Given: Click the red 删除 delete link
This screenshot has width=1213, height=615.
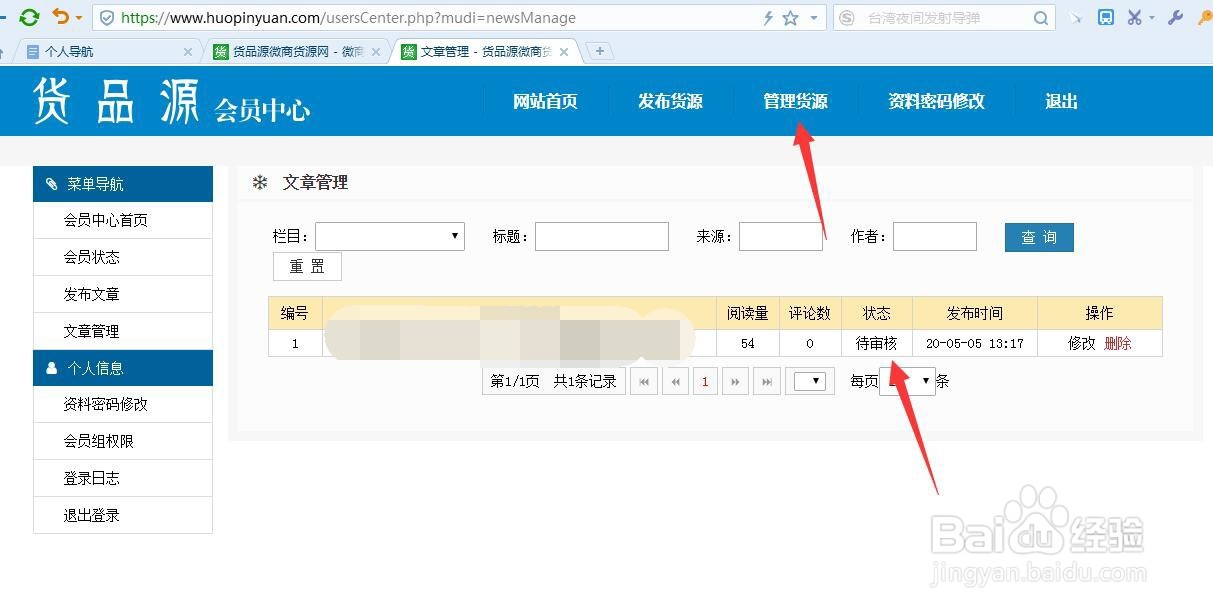Looking at the screenshot, I should [1120, 343].
